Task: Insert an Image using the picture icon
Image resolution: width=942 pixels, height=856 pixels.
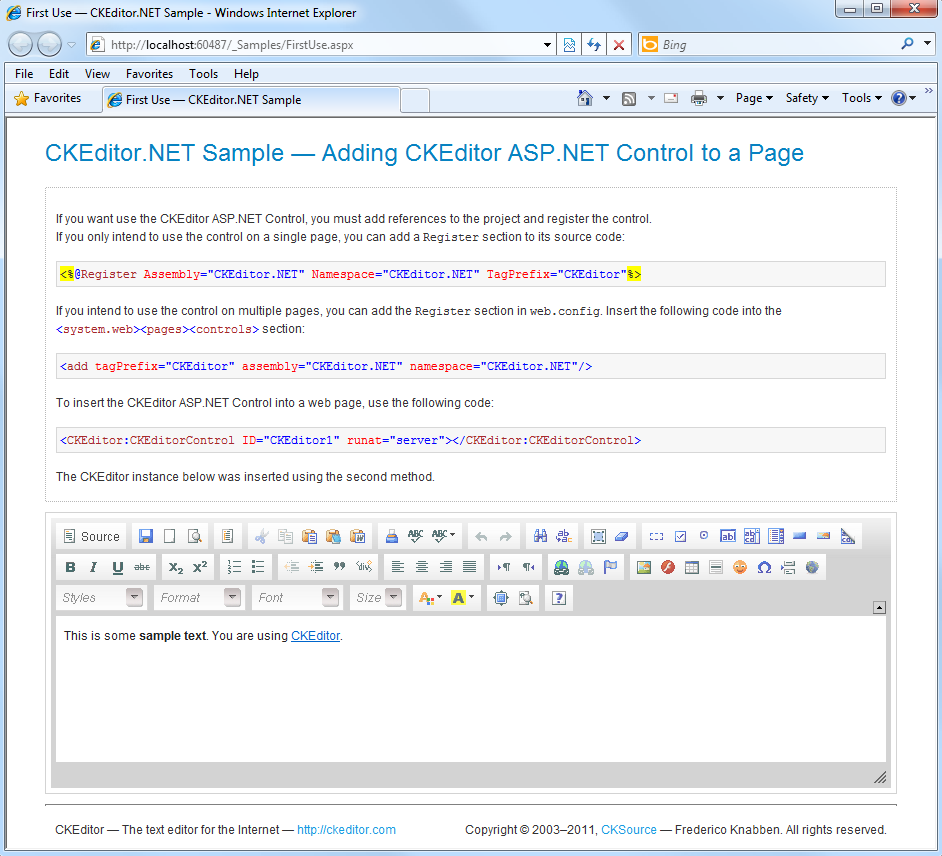Action: [x=643, y=567]
